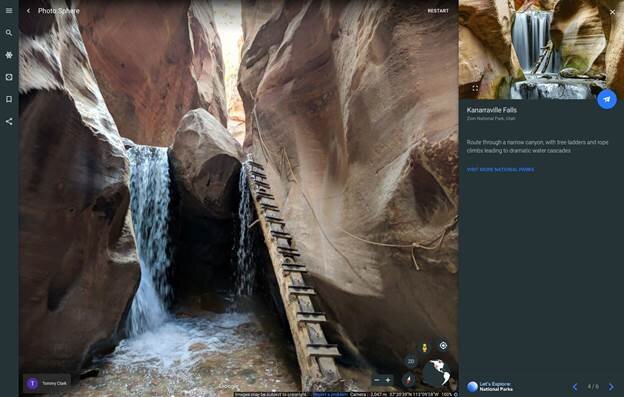Image resolution: width=624 pixels, height=397 pixels.
Task: Click the fly-to-my-location target icon
Action: 443,346
